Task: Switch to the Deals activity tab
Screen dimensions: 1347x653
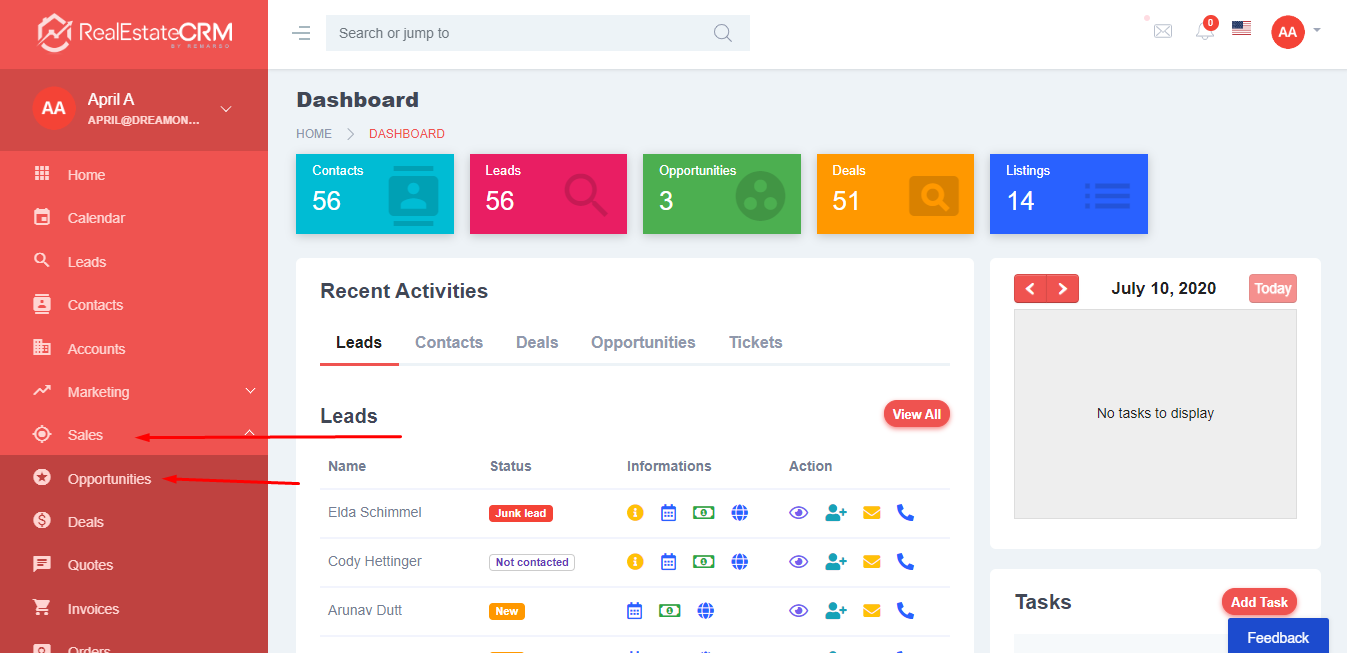Action: 537,342
